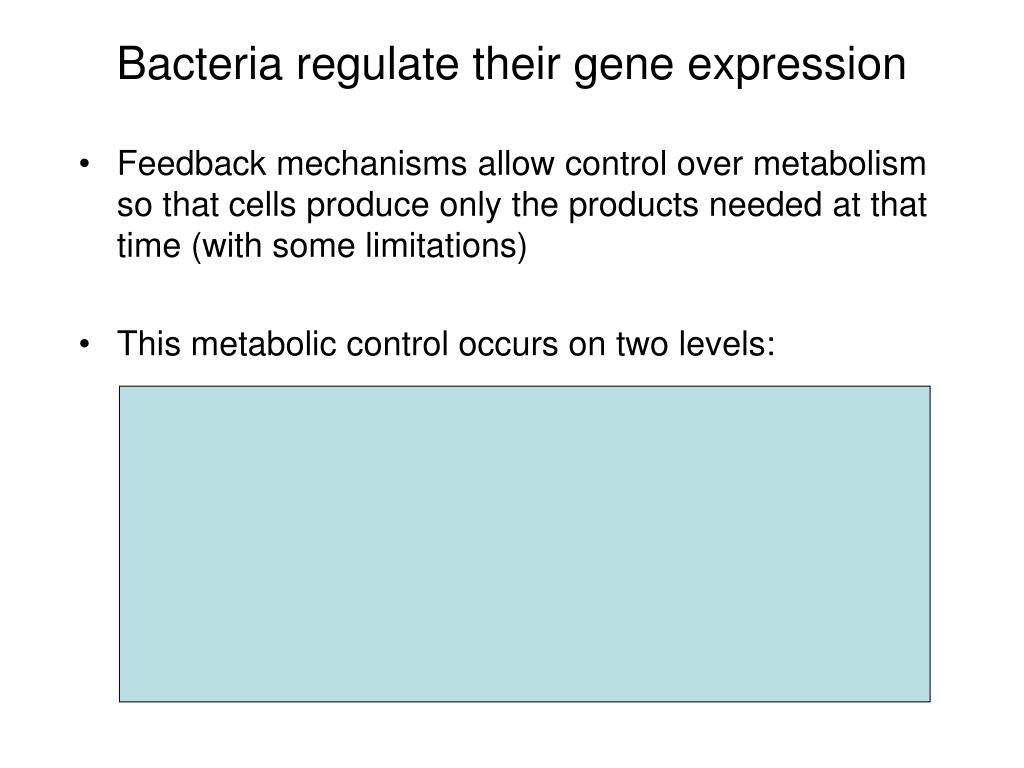Click the line "This metabolic control occurs on two levels:"
Screen dimensions: 1024x768
(446, 344)
